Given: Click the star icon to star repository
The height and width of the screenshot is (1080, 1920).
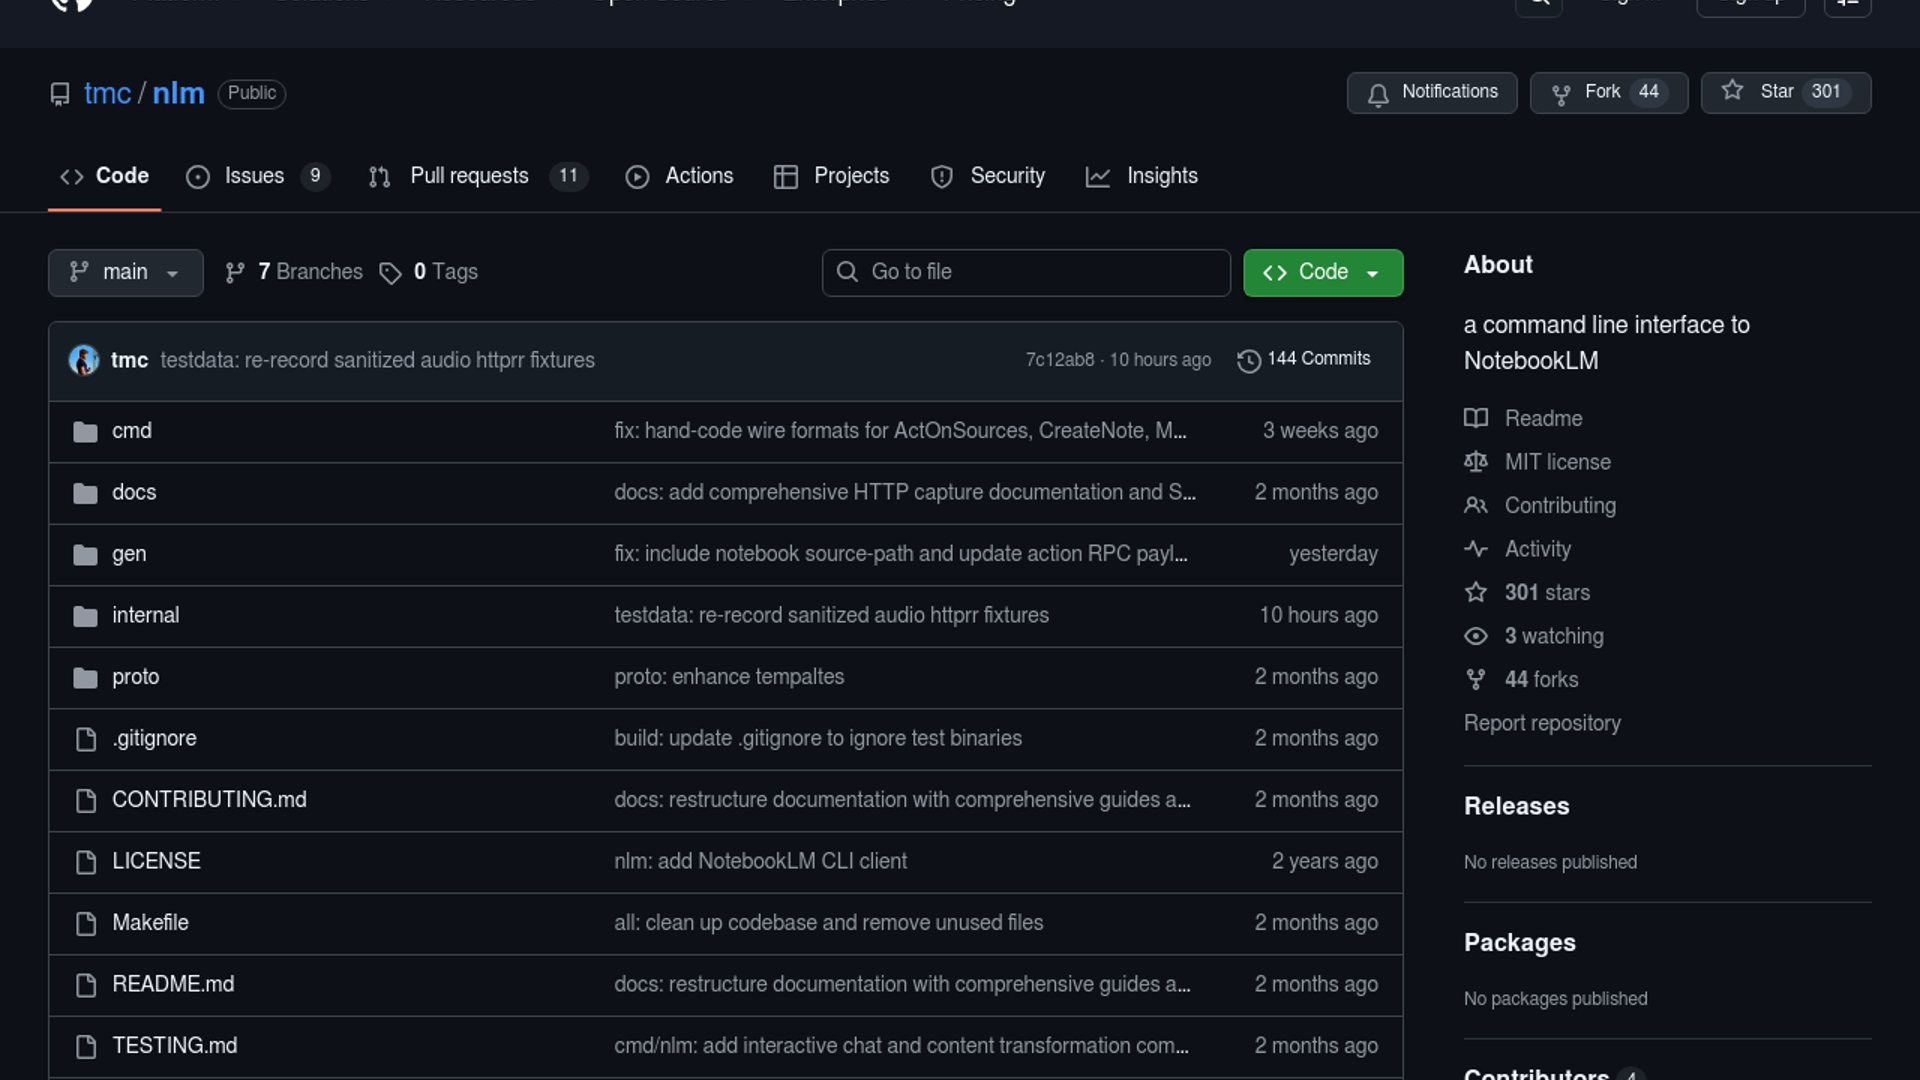Looking at the screenshot, I should [x=1733, y=91].
